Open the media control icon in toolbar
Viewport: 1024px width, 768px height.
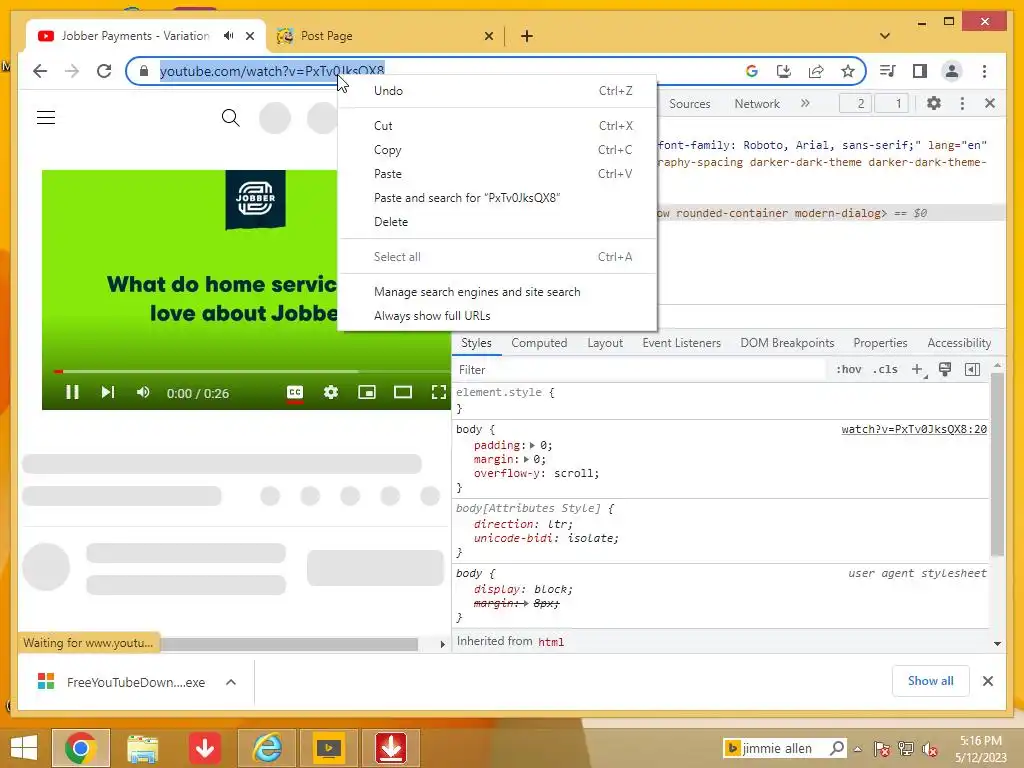pyautogui.click(x=888, y=71)
